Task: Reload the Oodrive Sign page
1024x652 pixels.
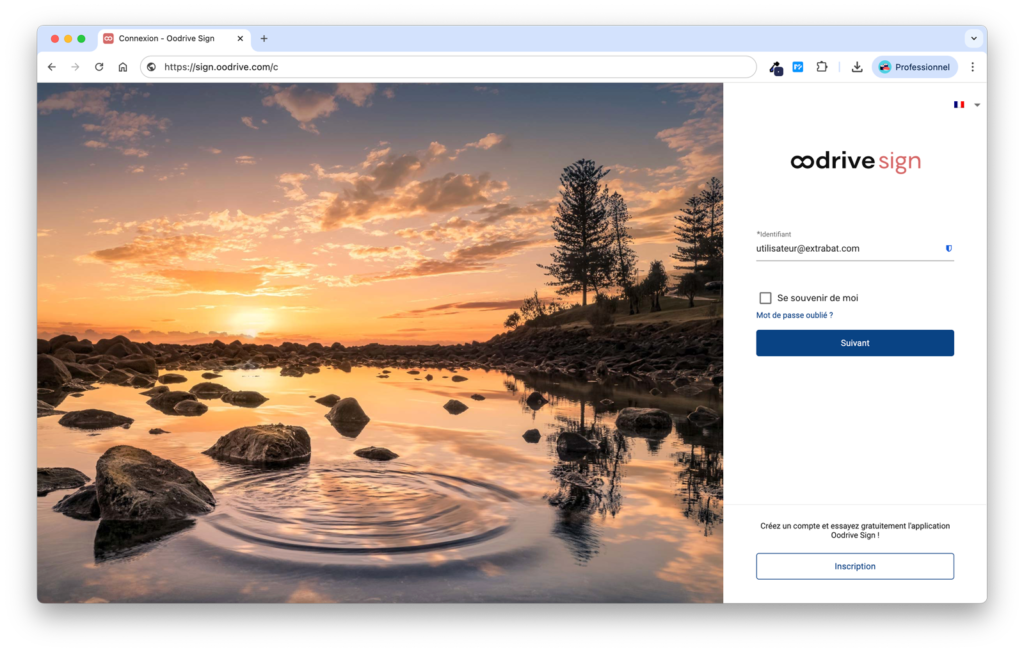Action: [x=99, y=67]
